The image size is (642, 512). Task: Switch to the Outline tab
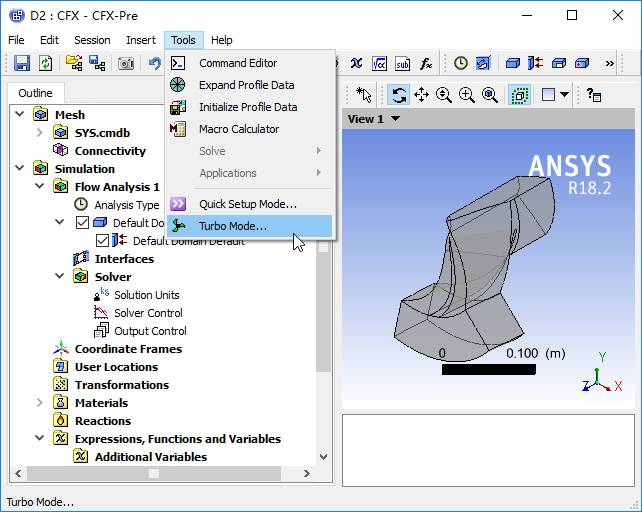click(x=35, y=93)
